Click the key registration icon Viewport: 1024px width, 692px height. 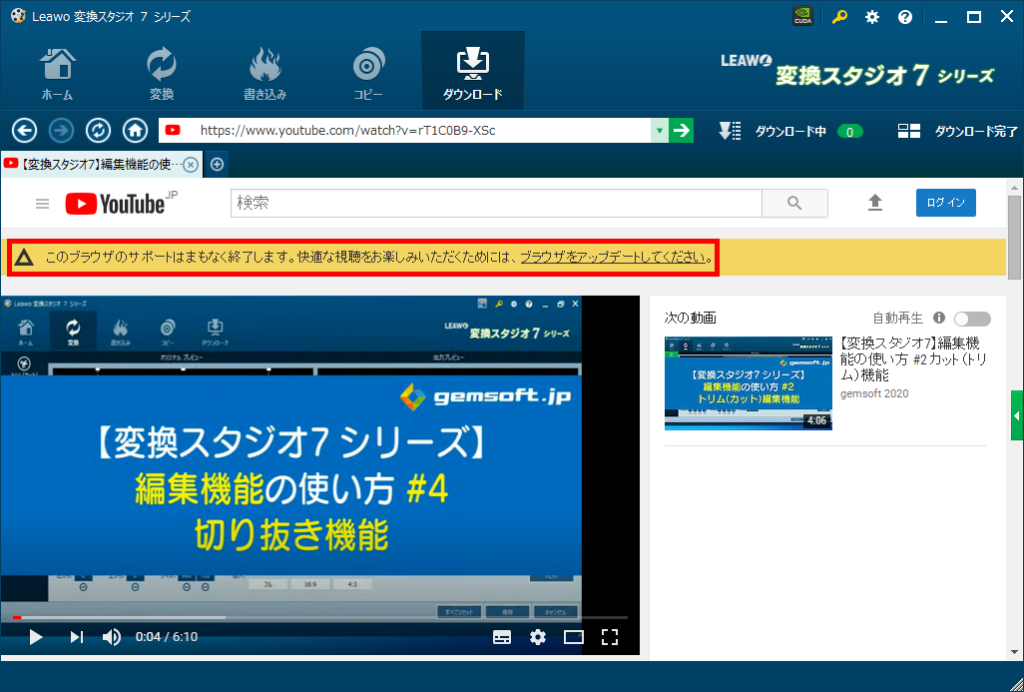click(x=840, y=17)
